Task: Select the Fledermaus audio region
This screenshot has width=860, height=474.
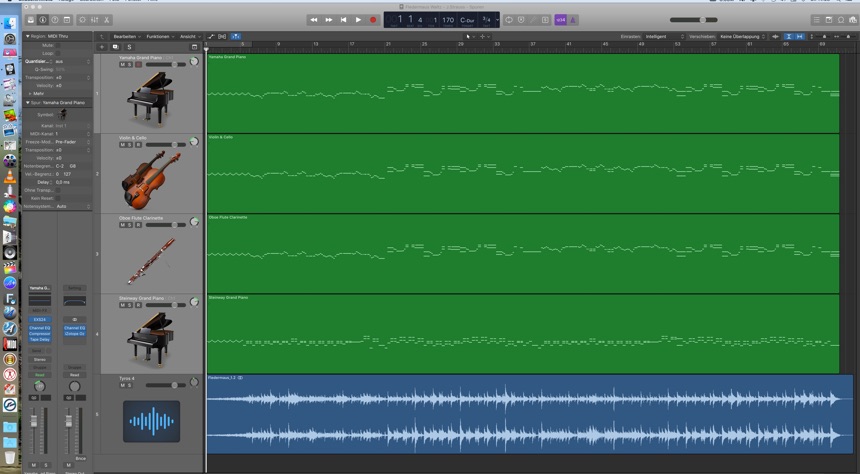Action: (529, 414)
